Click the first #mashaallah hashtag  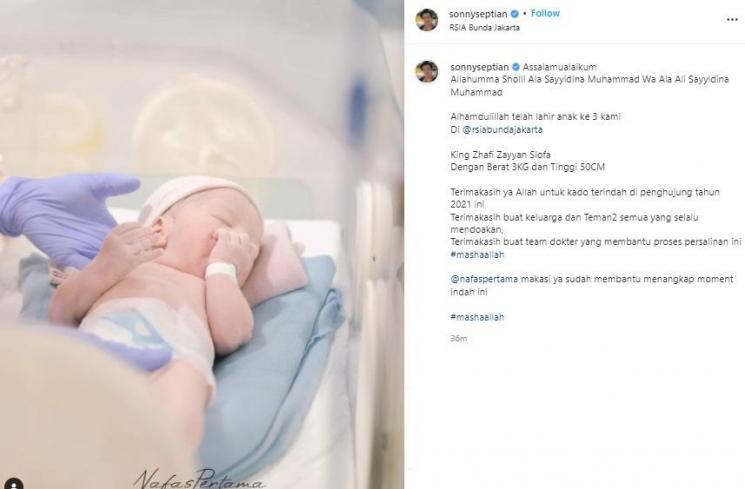(x=477, y=254)
